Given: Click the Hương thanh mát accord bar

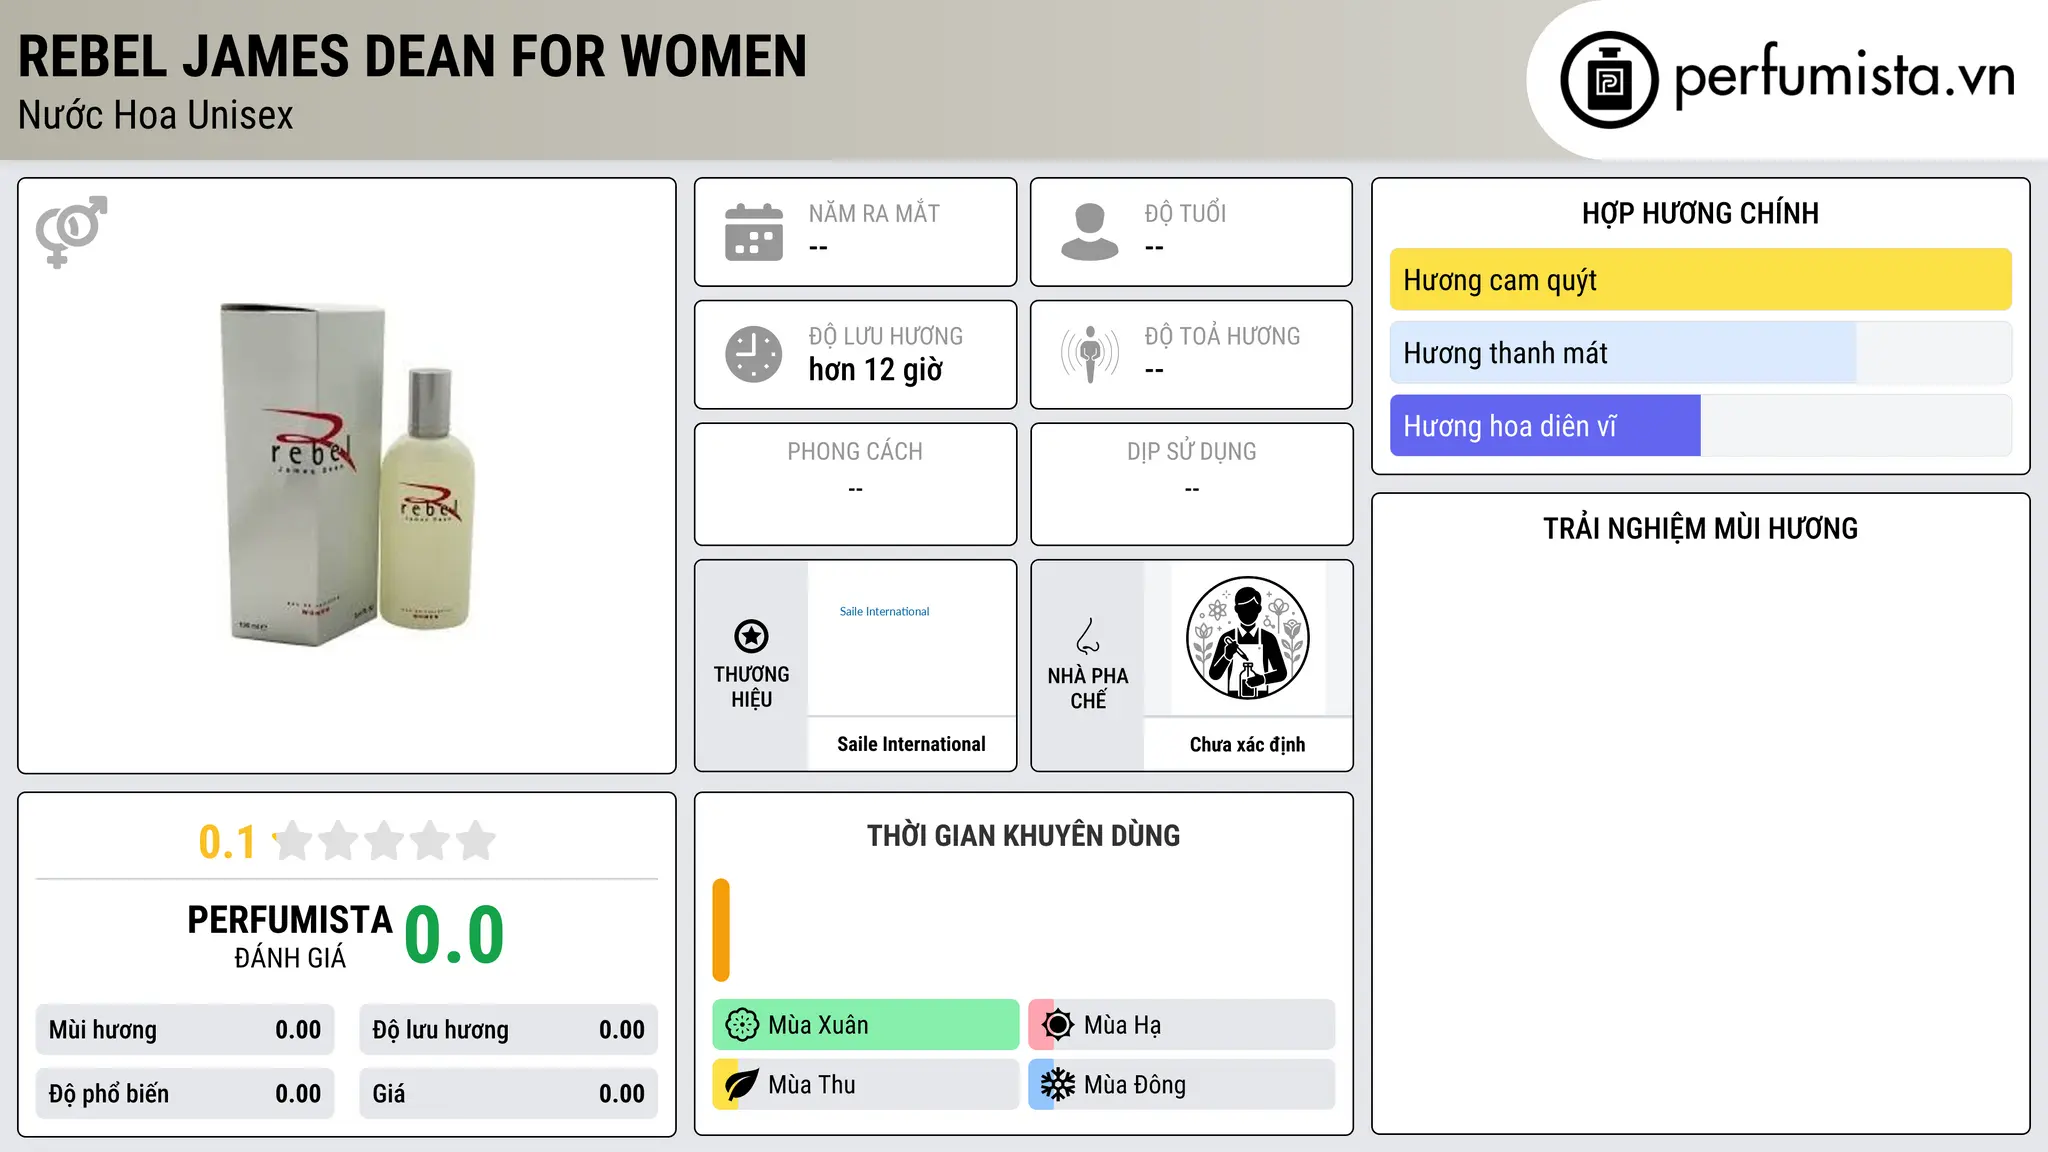Looking at the screenshot, I should click(1701, 352).
